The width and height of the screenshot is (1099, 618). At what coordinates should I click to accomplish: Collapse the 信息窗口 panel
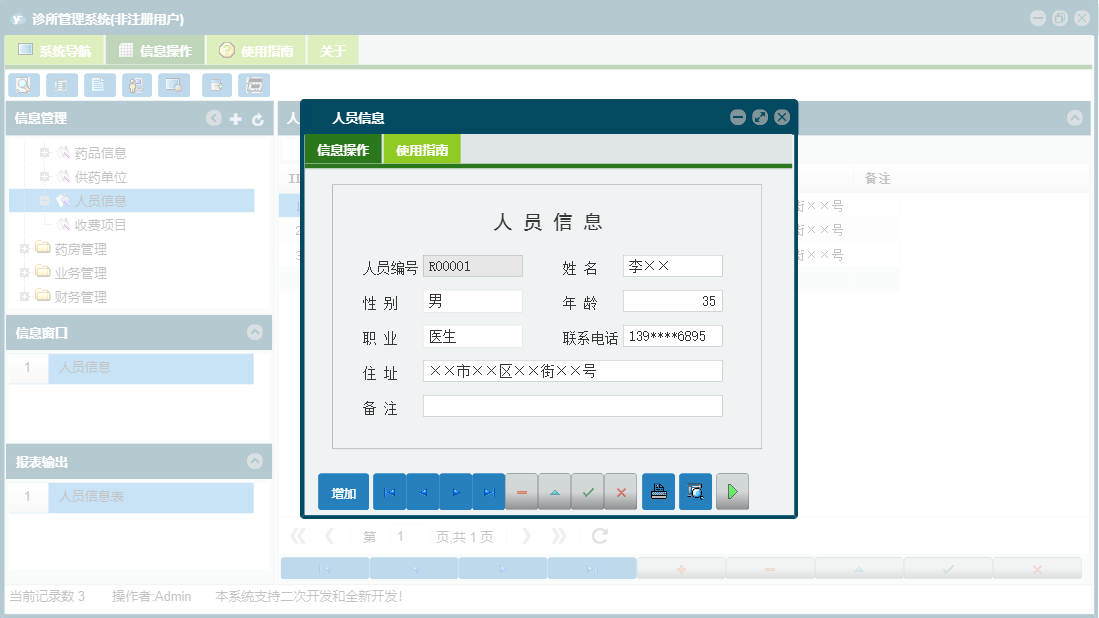(257, 332)
